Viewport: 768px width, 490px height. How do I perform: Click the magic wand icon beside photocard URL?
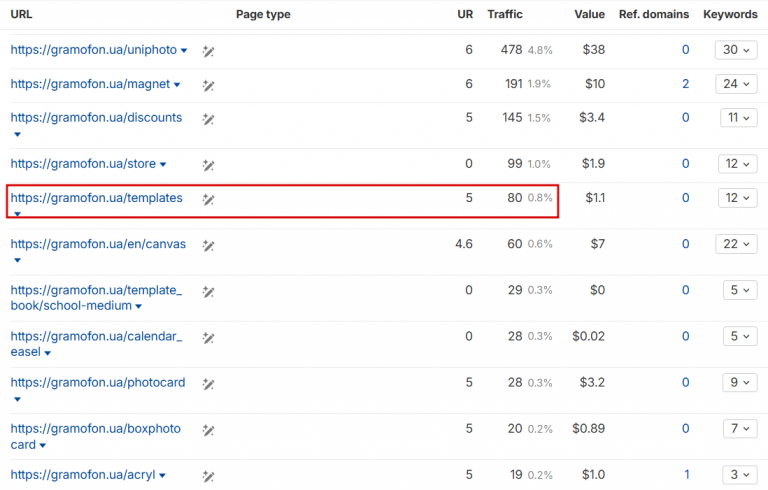click(208, 383)
